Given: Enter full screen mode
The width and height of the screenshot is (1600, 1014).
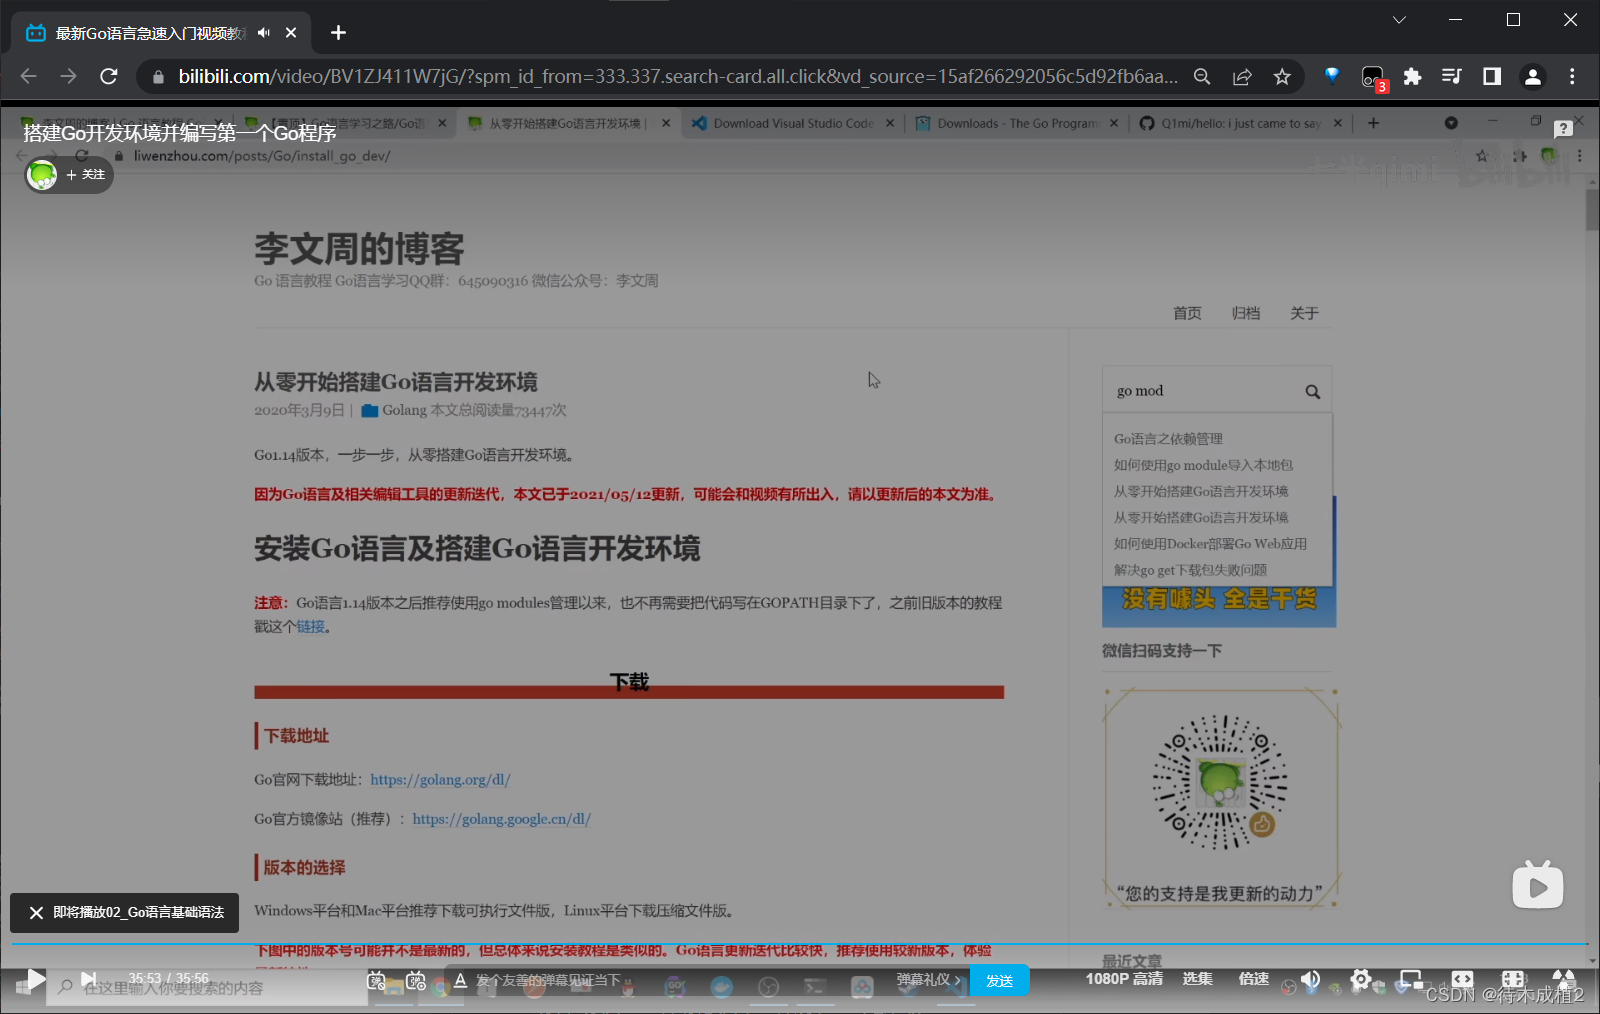Looking at the screenshot, I should 1563,979.
